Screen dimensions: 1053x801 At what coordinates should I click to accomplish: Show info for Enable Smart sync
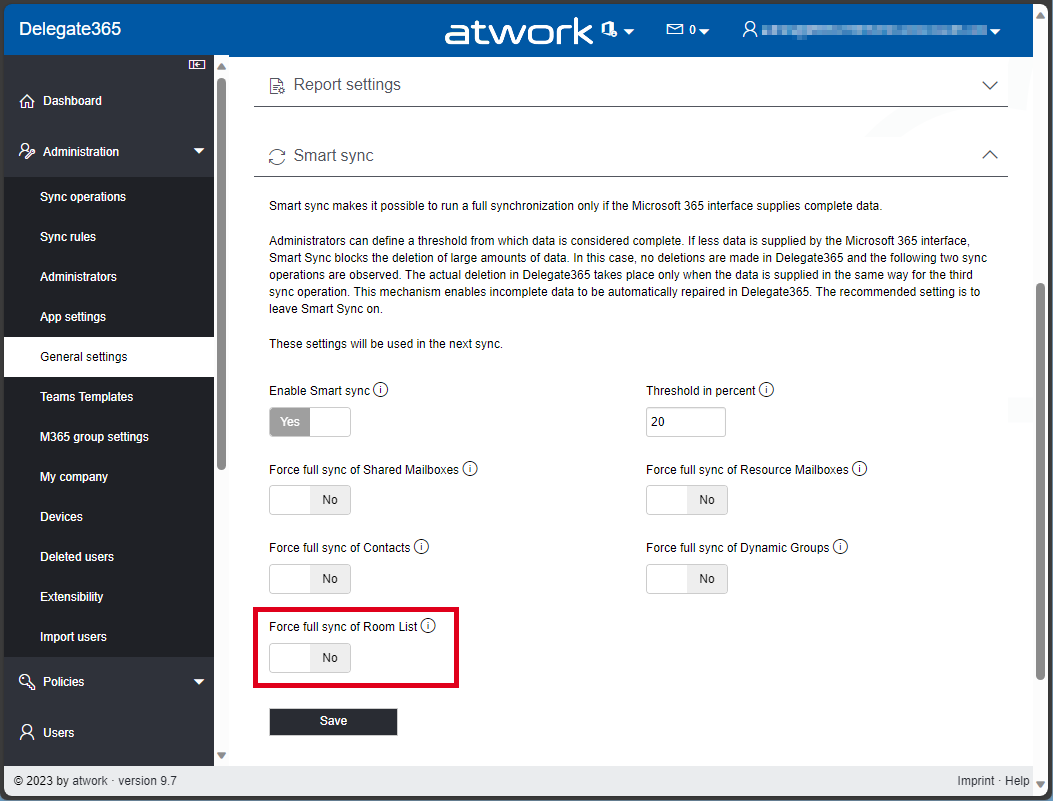coord(381,389)
